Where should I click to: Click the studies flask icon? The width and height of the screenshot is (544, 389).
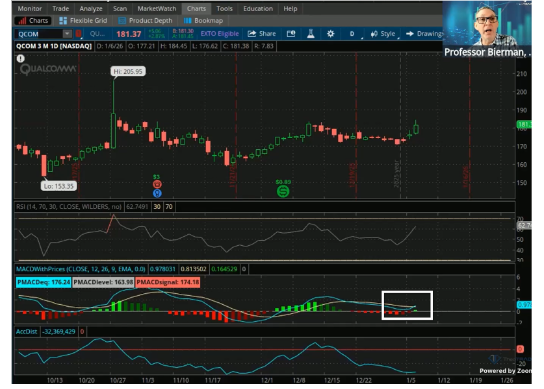click(311, 34)
